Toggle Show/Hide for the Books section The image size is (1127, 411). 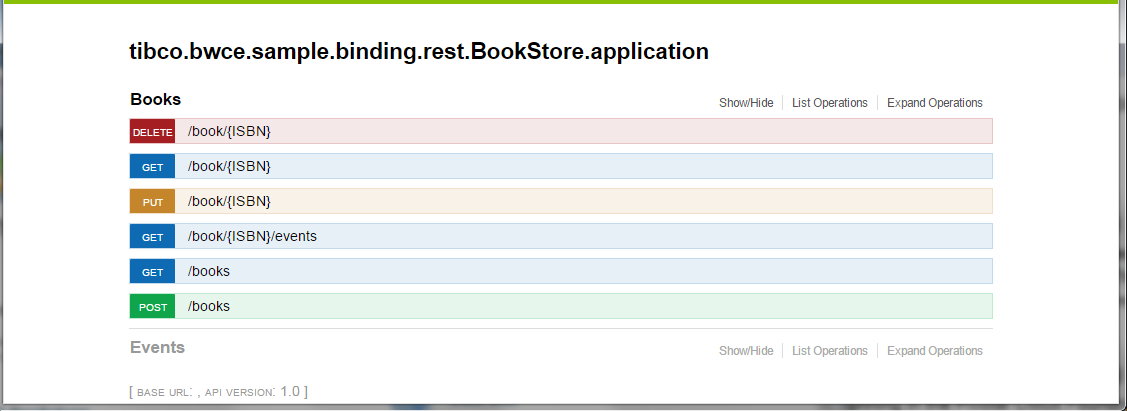coord(746,103)
